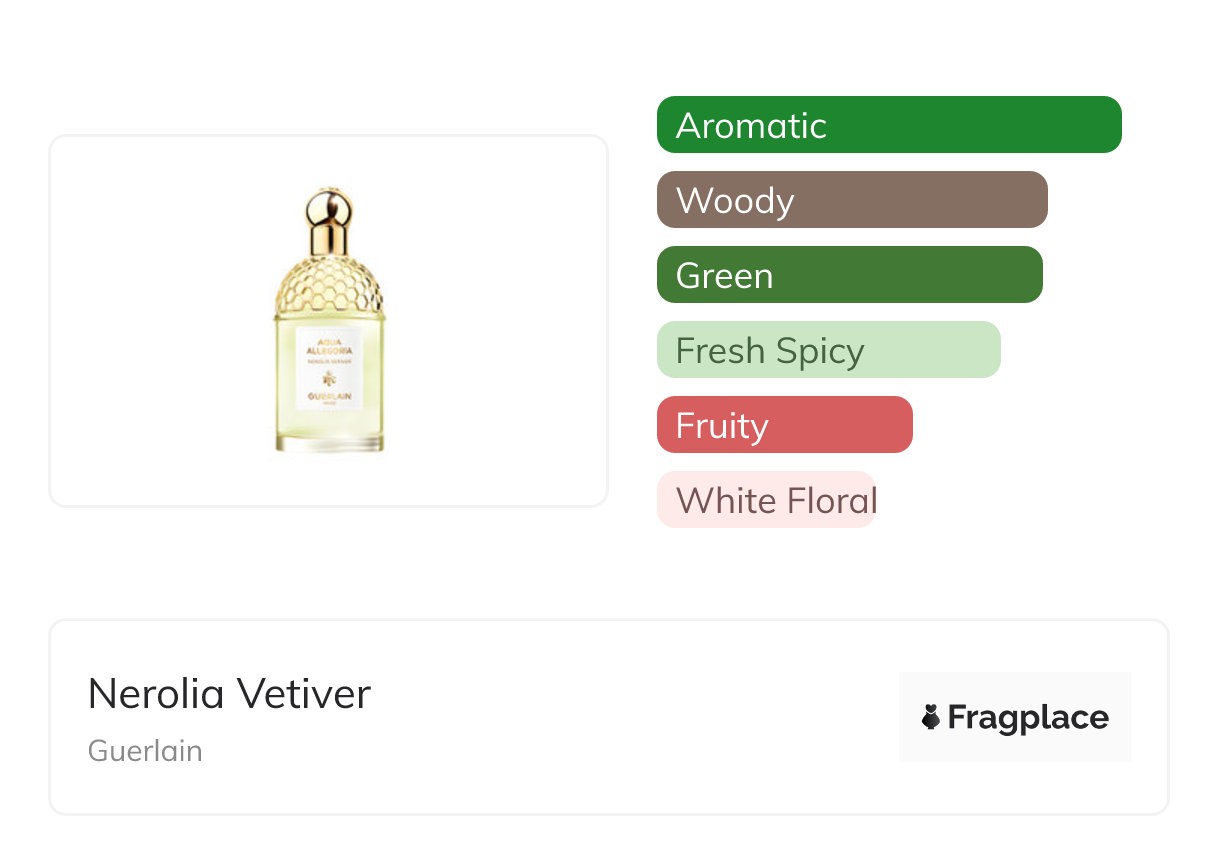Click the Fragplace wordmark text
Image resolution: width=1218 pixels, height=864 pixels.
click(1028, 717)
